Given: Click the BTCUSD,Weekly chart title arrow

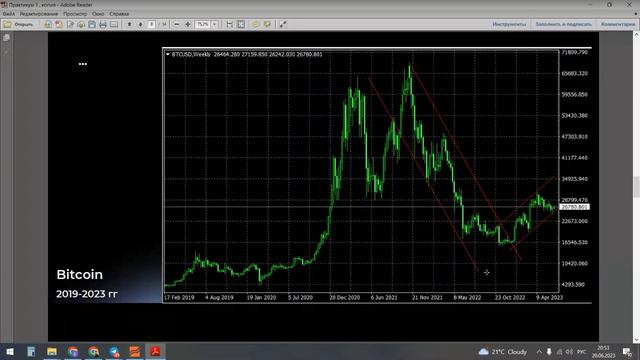Looking at the screenshot, I should (x=167, y=54).
